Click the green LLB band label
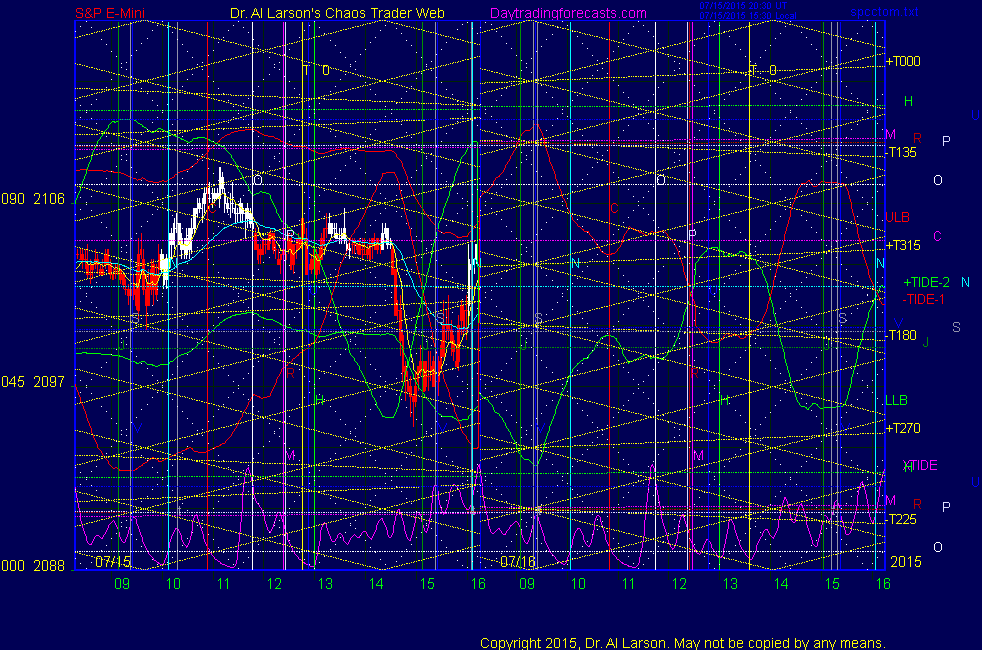Screen dimensions: 982x650 (896, 400)
